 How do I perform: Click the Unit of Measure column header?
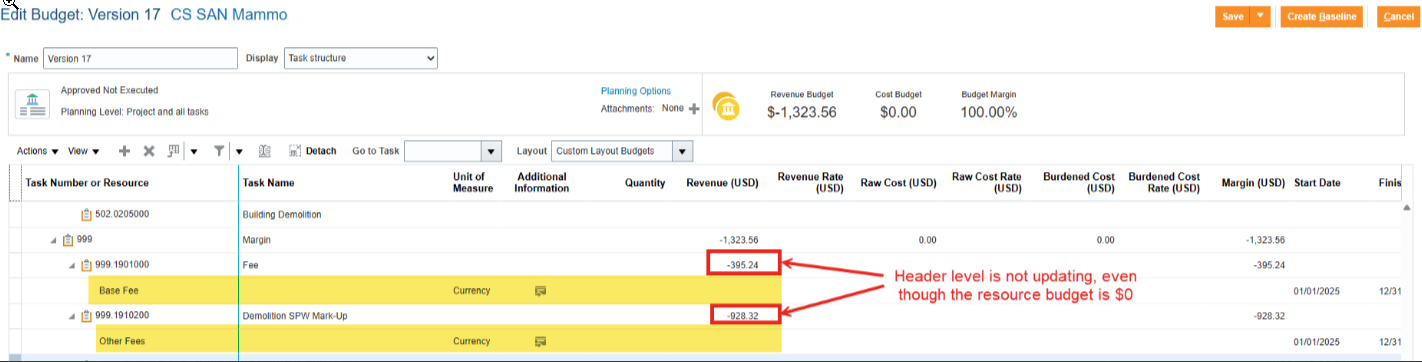click(x=473, y=182)
